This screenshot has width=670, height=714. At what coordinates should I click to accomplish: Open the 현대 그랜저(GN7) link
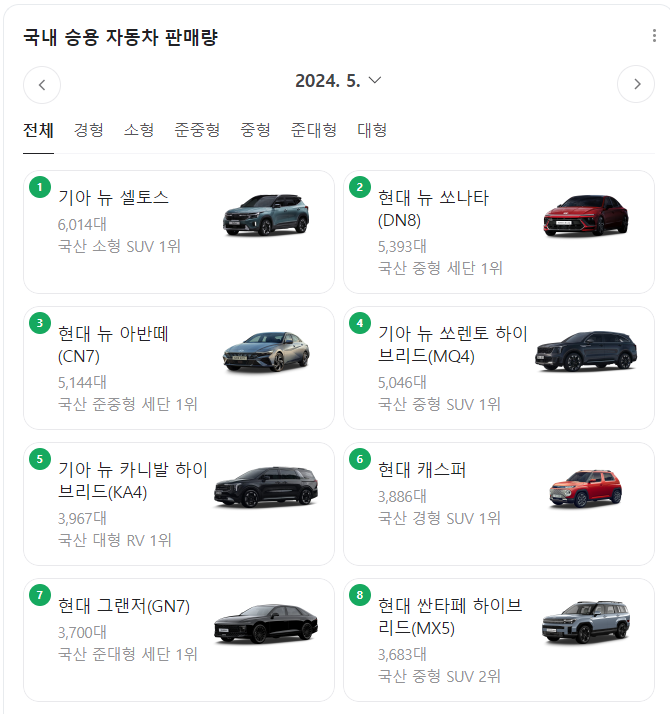click(124, 606)
